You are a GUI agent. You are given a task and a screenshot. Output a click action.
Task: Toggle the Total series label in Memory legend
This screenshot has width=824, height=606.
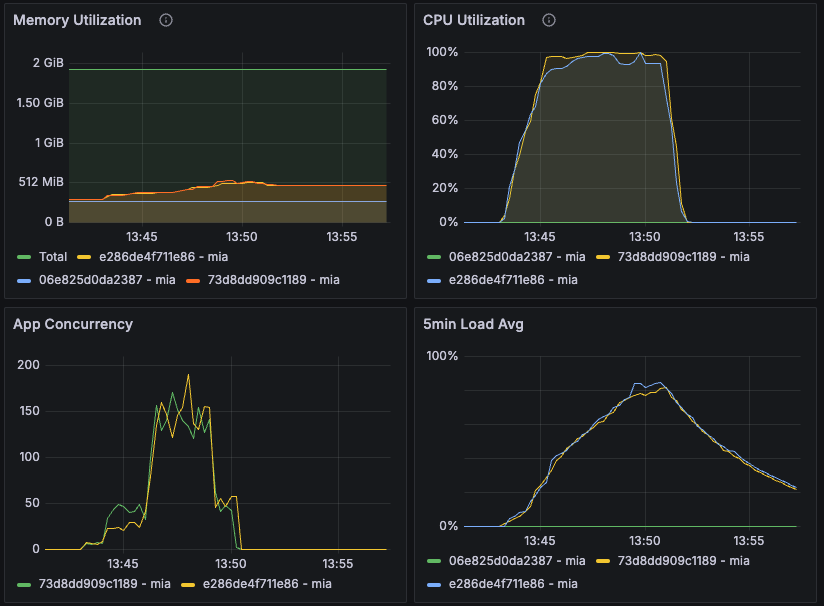53,257
